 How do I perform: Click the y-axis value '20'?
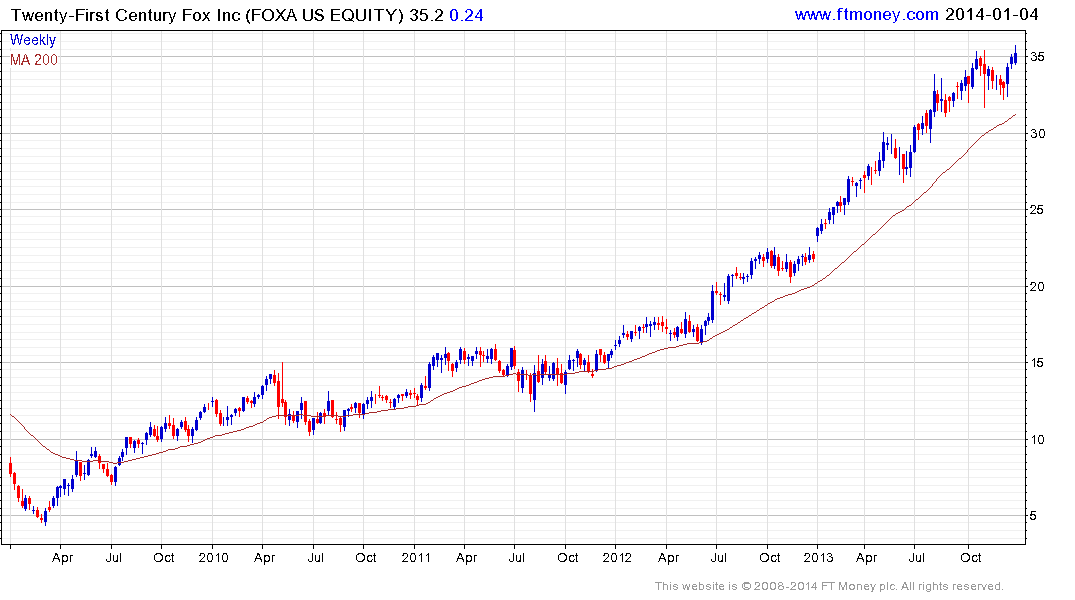(x=1037, y=286)
